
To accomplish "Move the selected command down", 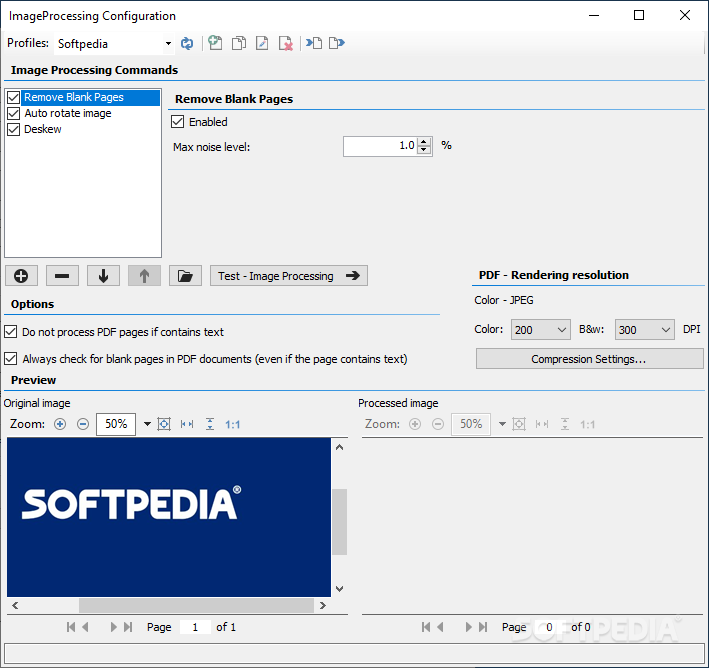I will pos(104,276).
